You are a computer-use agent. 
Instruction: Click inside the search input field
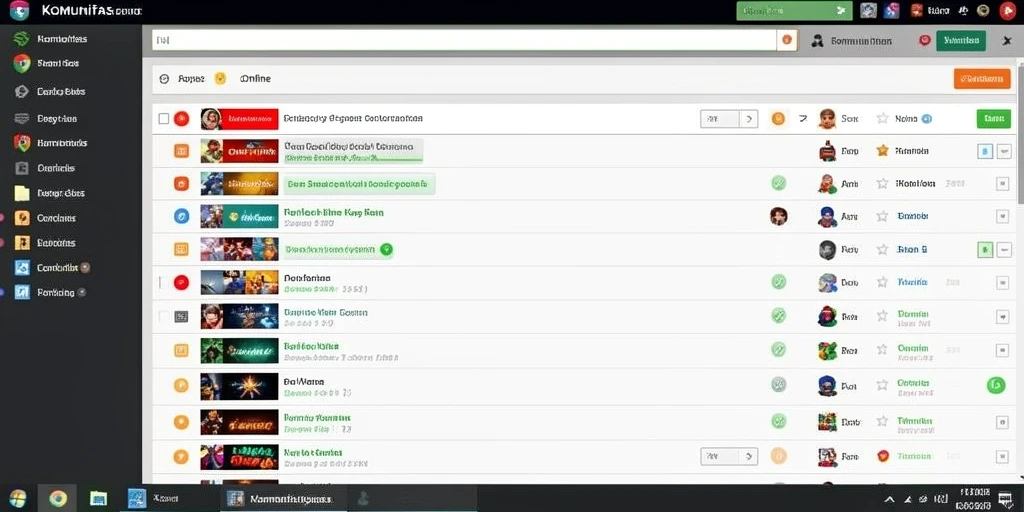tap(464, 40)
